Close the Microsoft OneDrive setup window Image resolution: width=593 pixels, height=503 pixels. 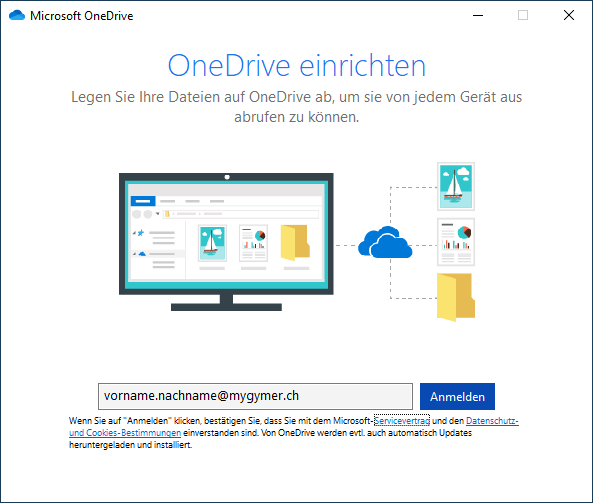click(569, 16)
